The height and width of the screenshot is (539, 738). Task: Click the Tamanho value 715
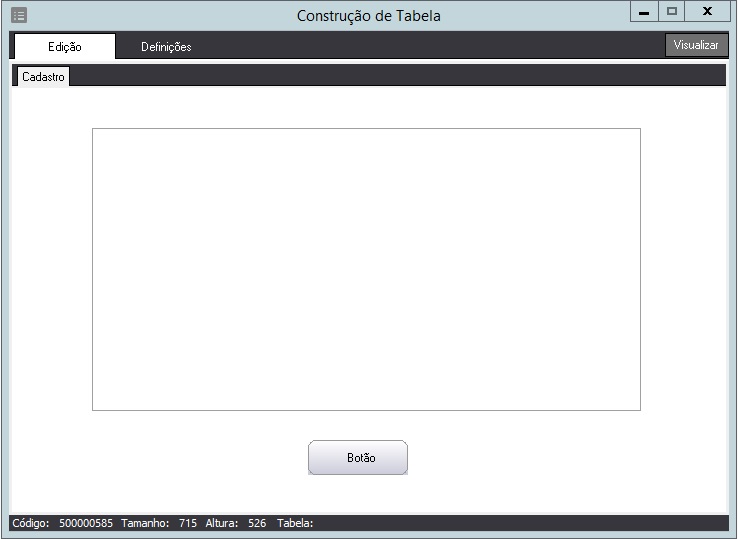click(188, 523)
